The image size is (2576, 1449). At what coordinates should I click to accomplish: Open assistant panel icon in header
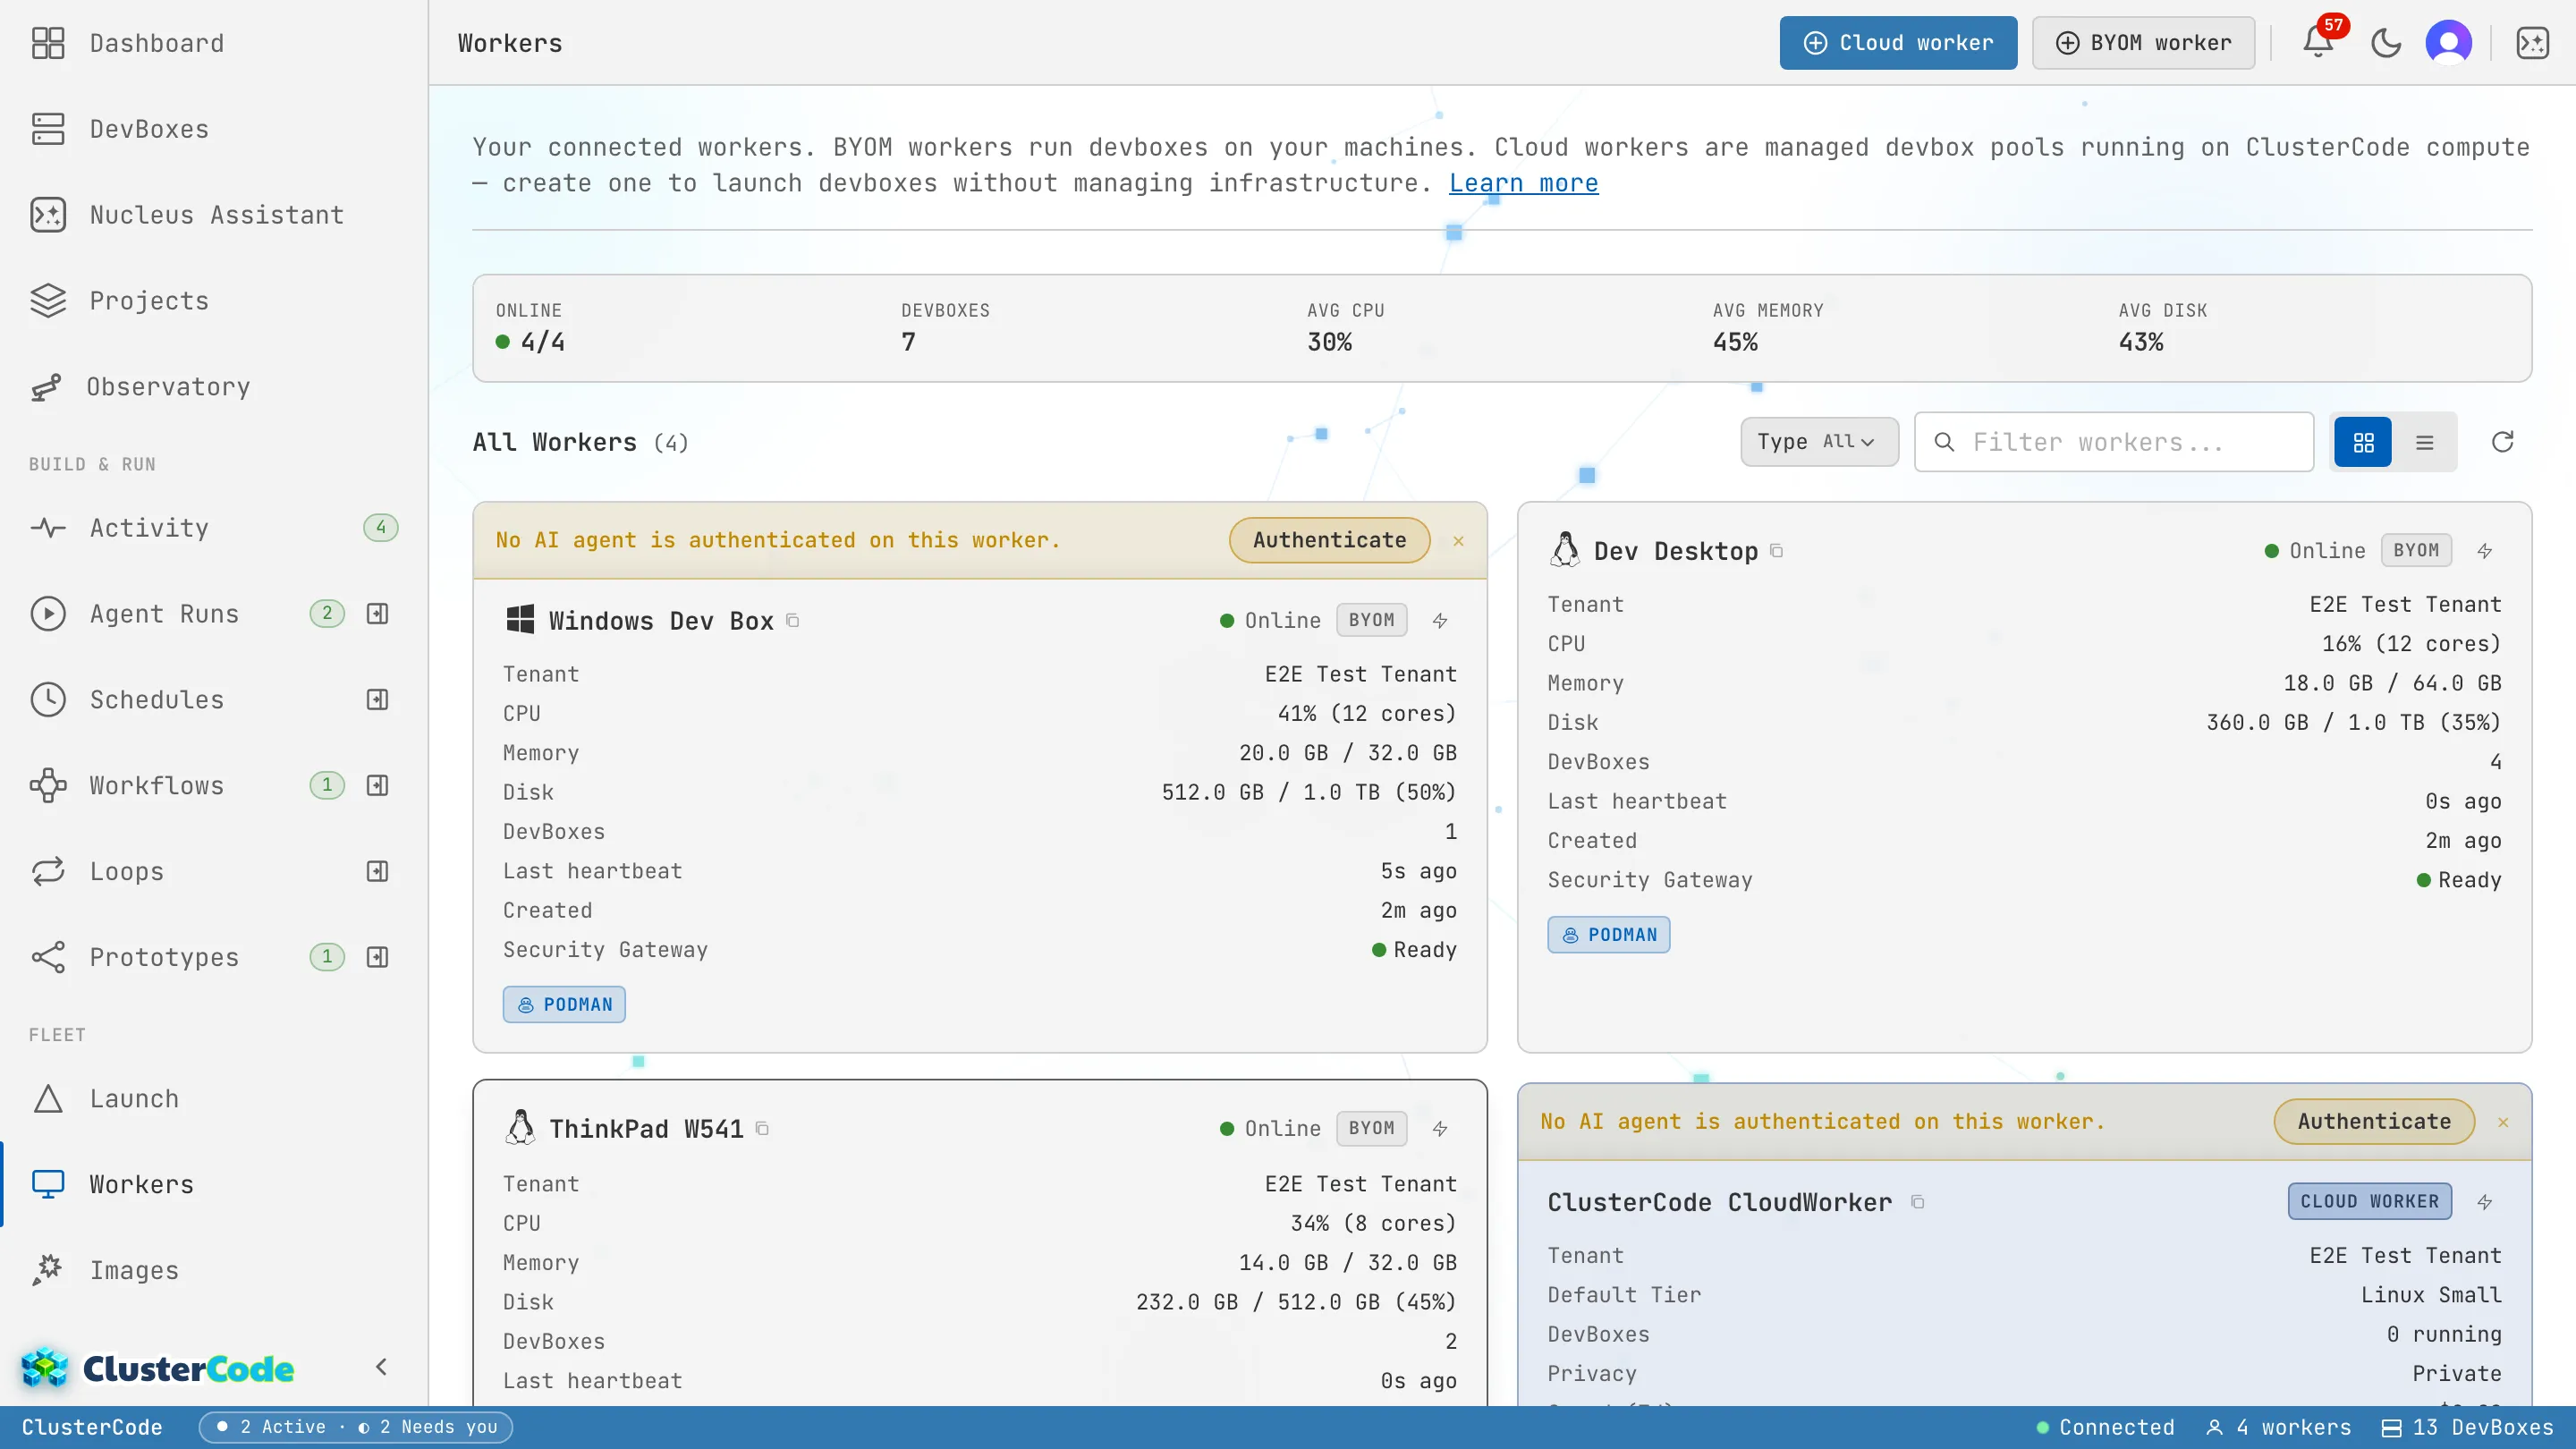[2533, 43]
